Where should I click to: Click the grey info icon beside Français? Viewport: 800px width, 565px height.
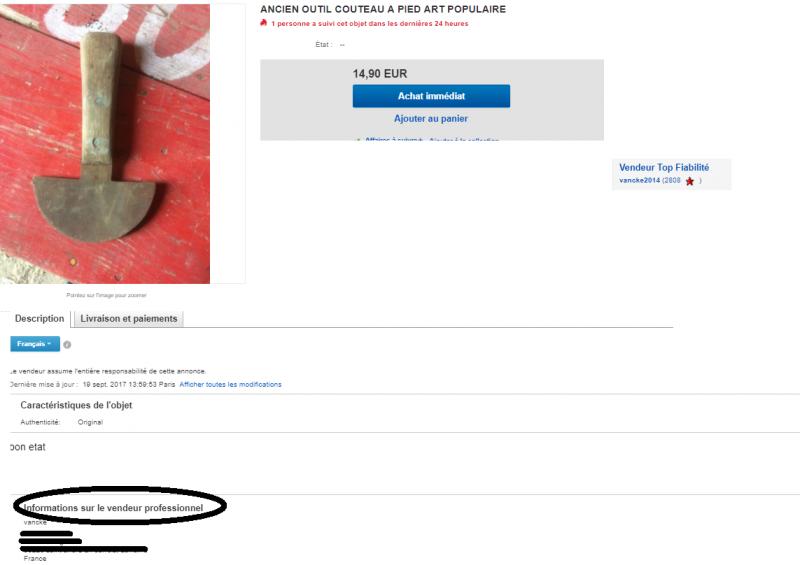click(x=67, y=345)
